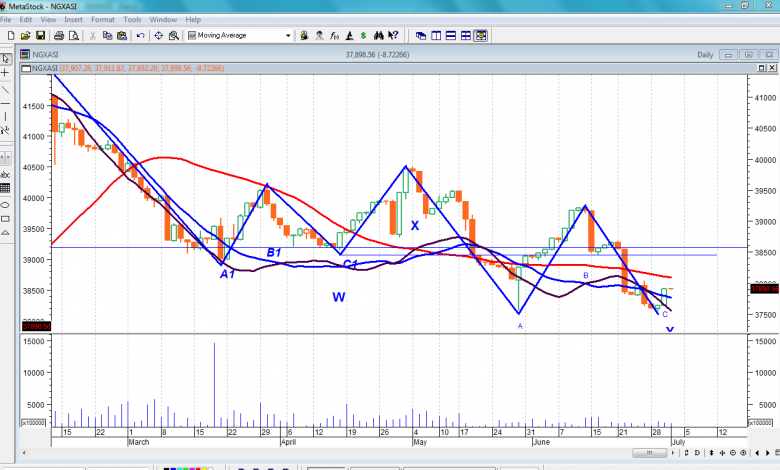Screen dimensions: 780x470
Task: Click the X wave label on chart
Action: pyautogui.click(x=414, y=226)
